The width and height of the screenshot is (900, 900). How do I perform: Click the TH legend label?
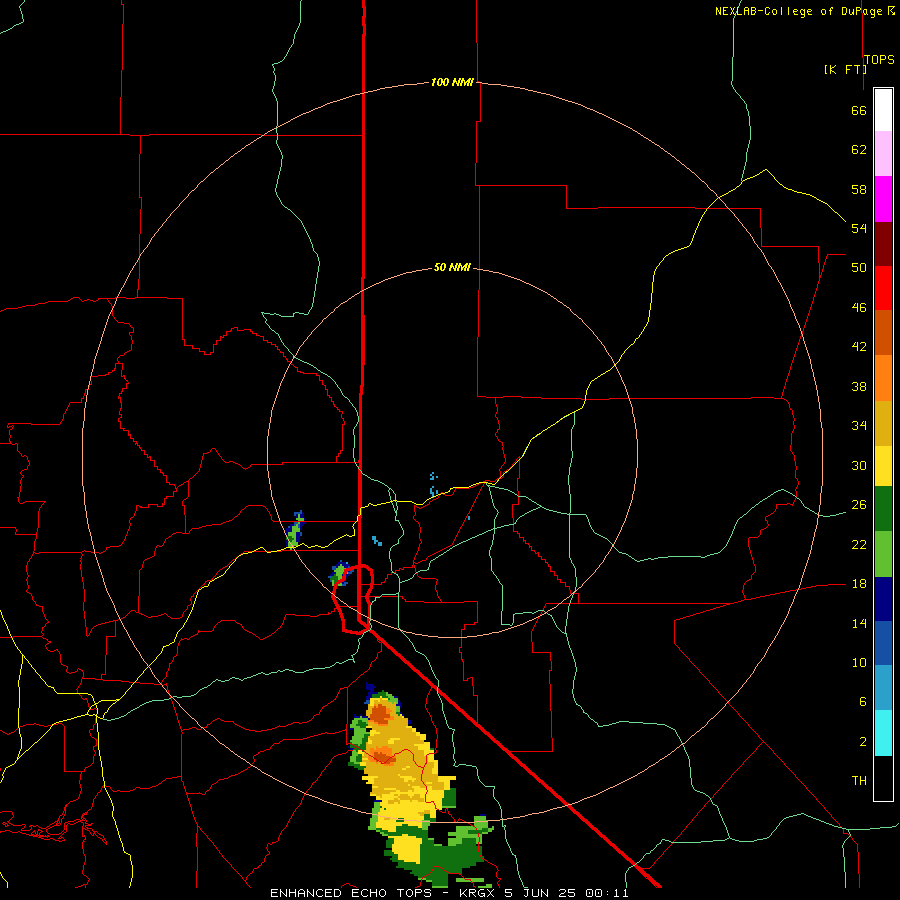point(859,780)
